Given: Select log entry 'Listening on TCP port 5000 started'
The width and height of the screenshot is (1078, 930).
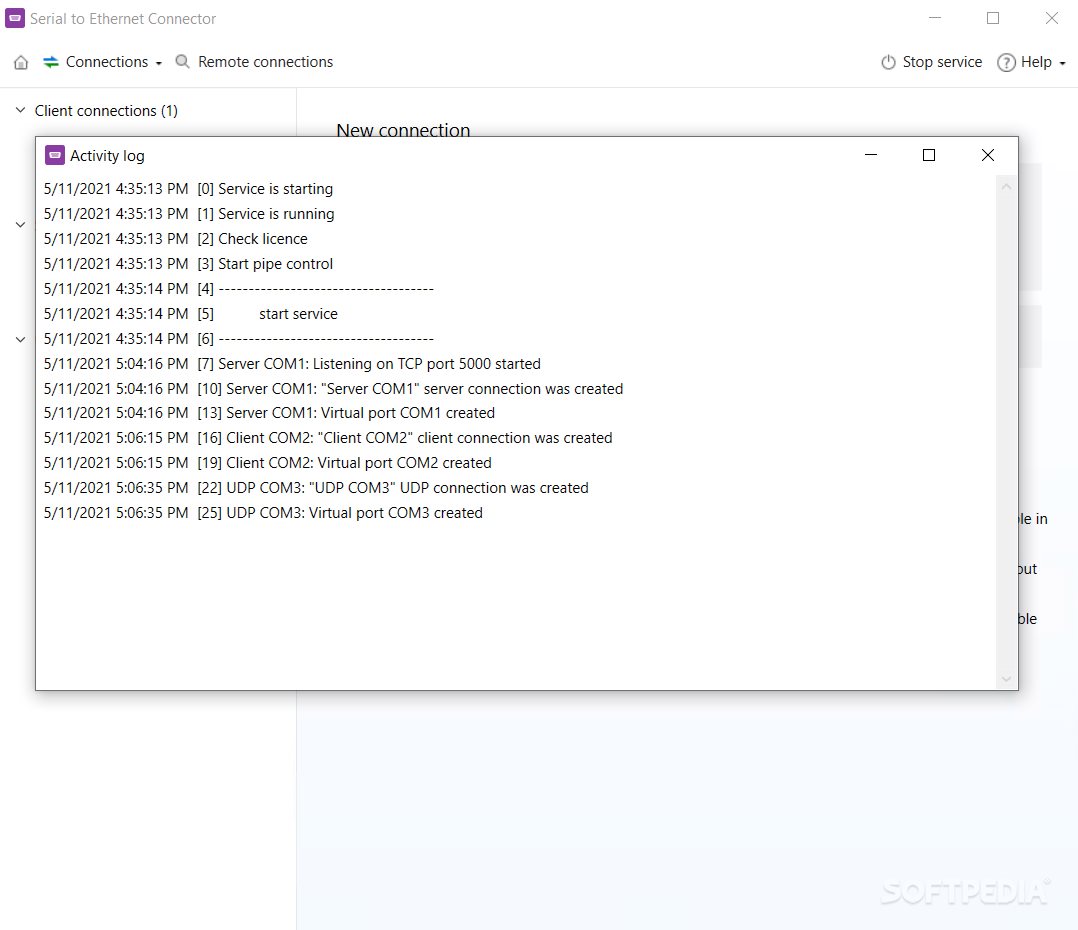Looking at the screenshot, I should [292, 364].
